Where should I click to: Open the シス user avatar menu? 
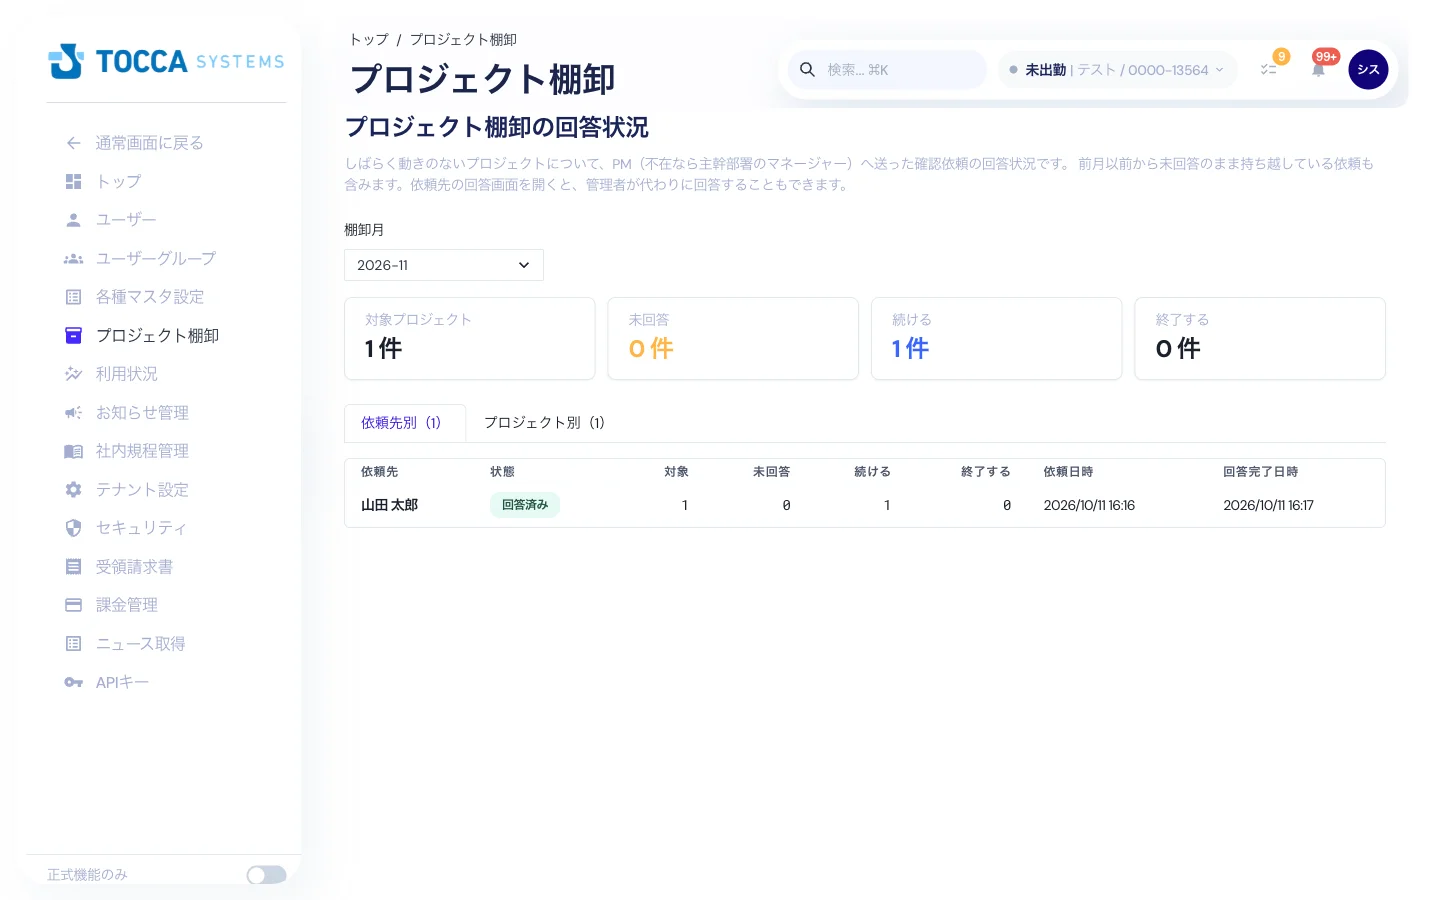point(1368,70)
